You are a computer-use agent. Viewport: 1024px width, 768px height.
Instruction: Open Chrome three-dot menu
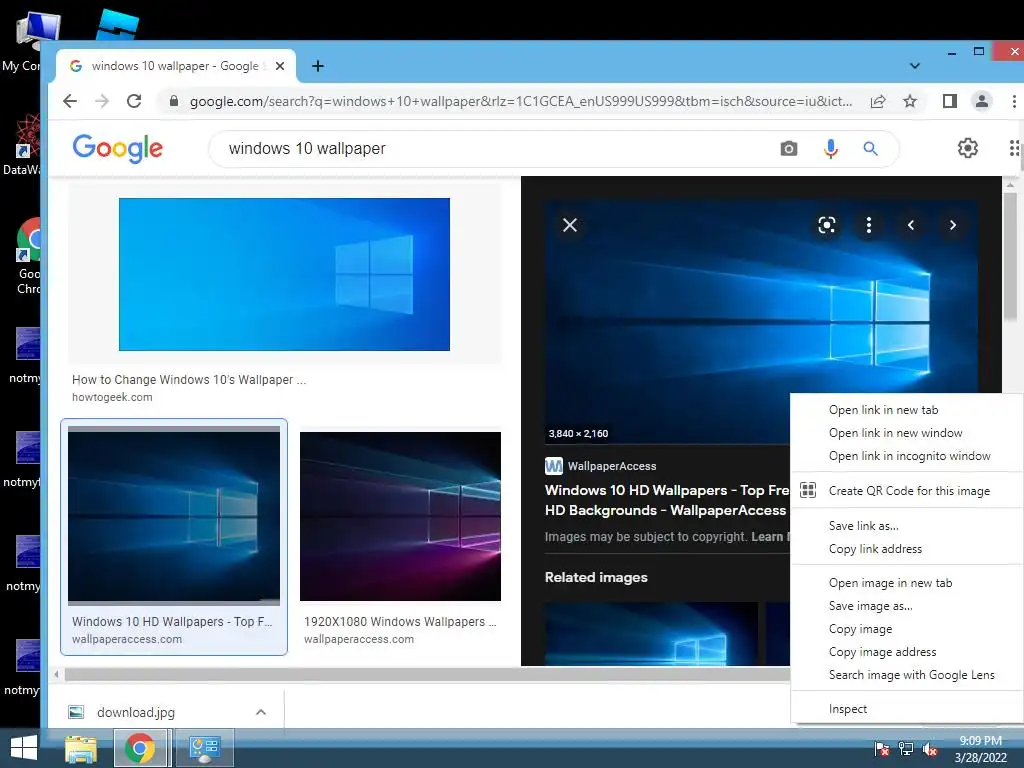pos(1014,101)
